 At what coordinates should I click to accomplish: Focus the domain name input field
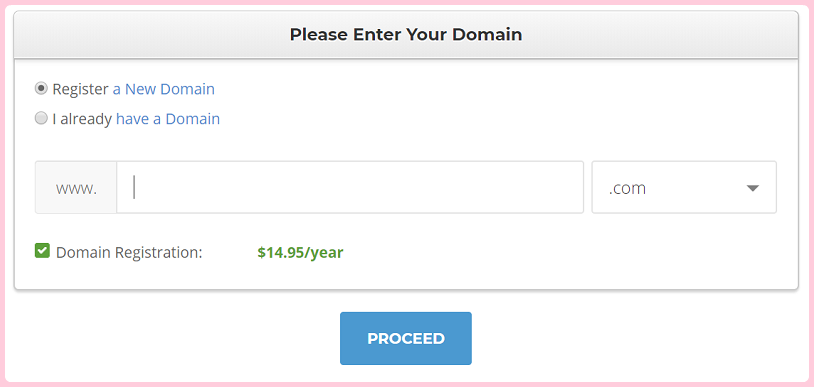pos(350,187)
